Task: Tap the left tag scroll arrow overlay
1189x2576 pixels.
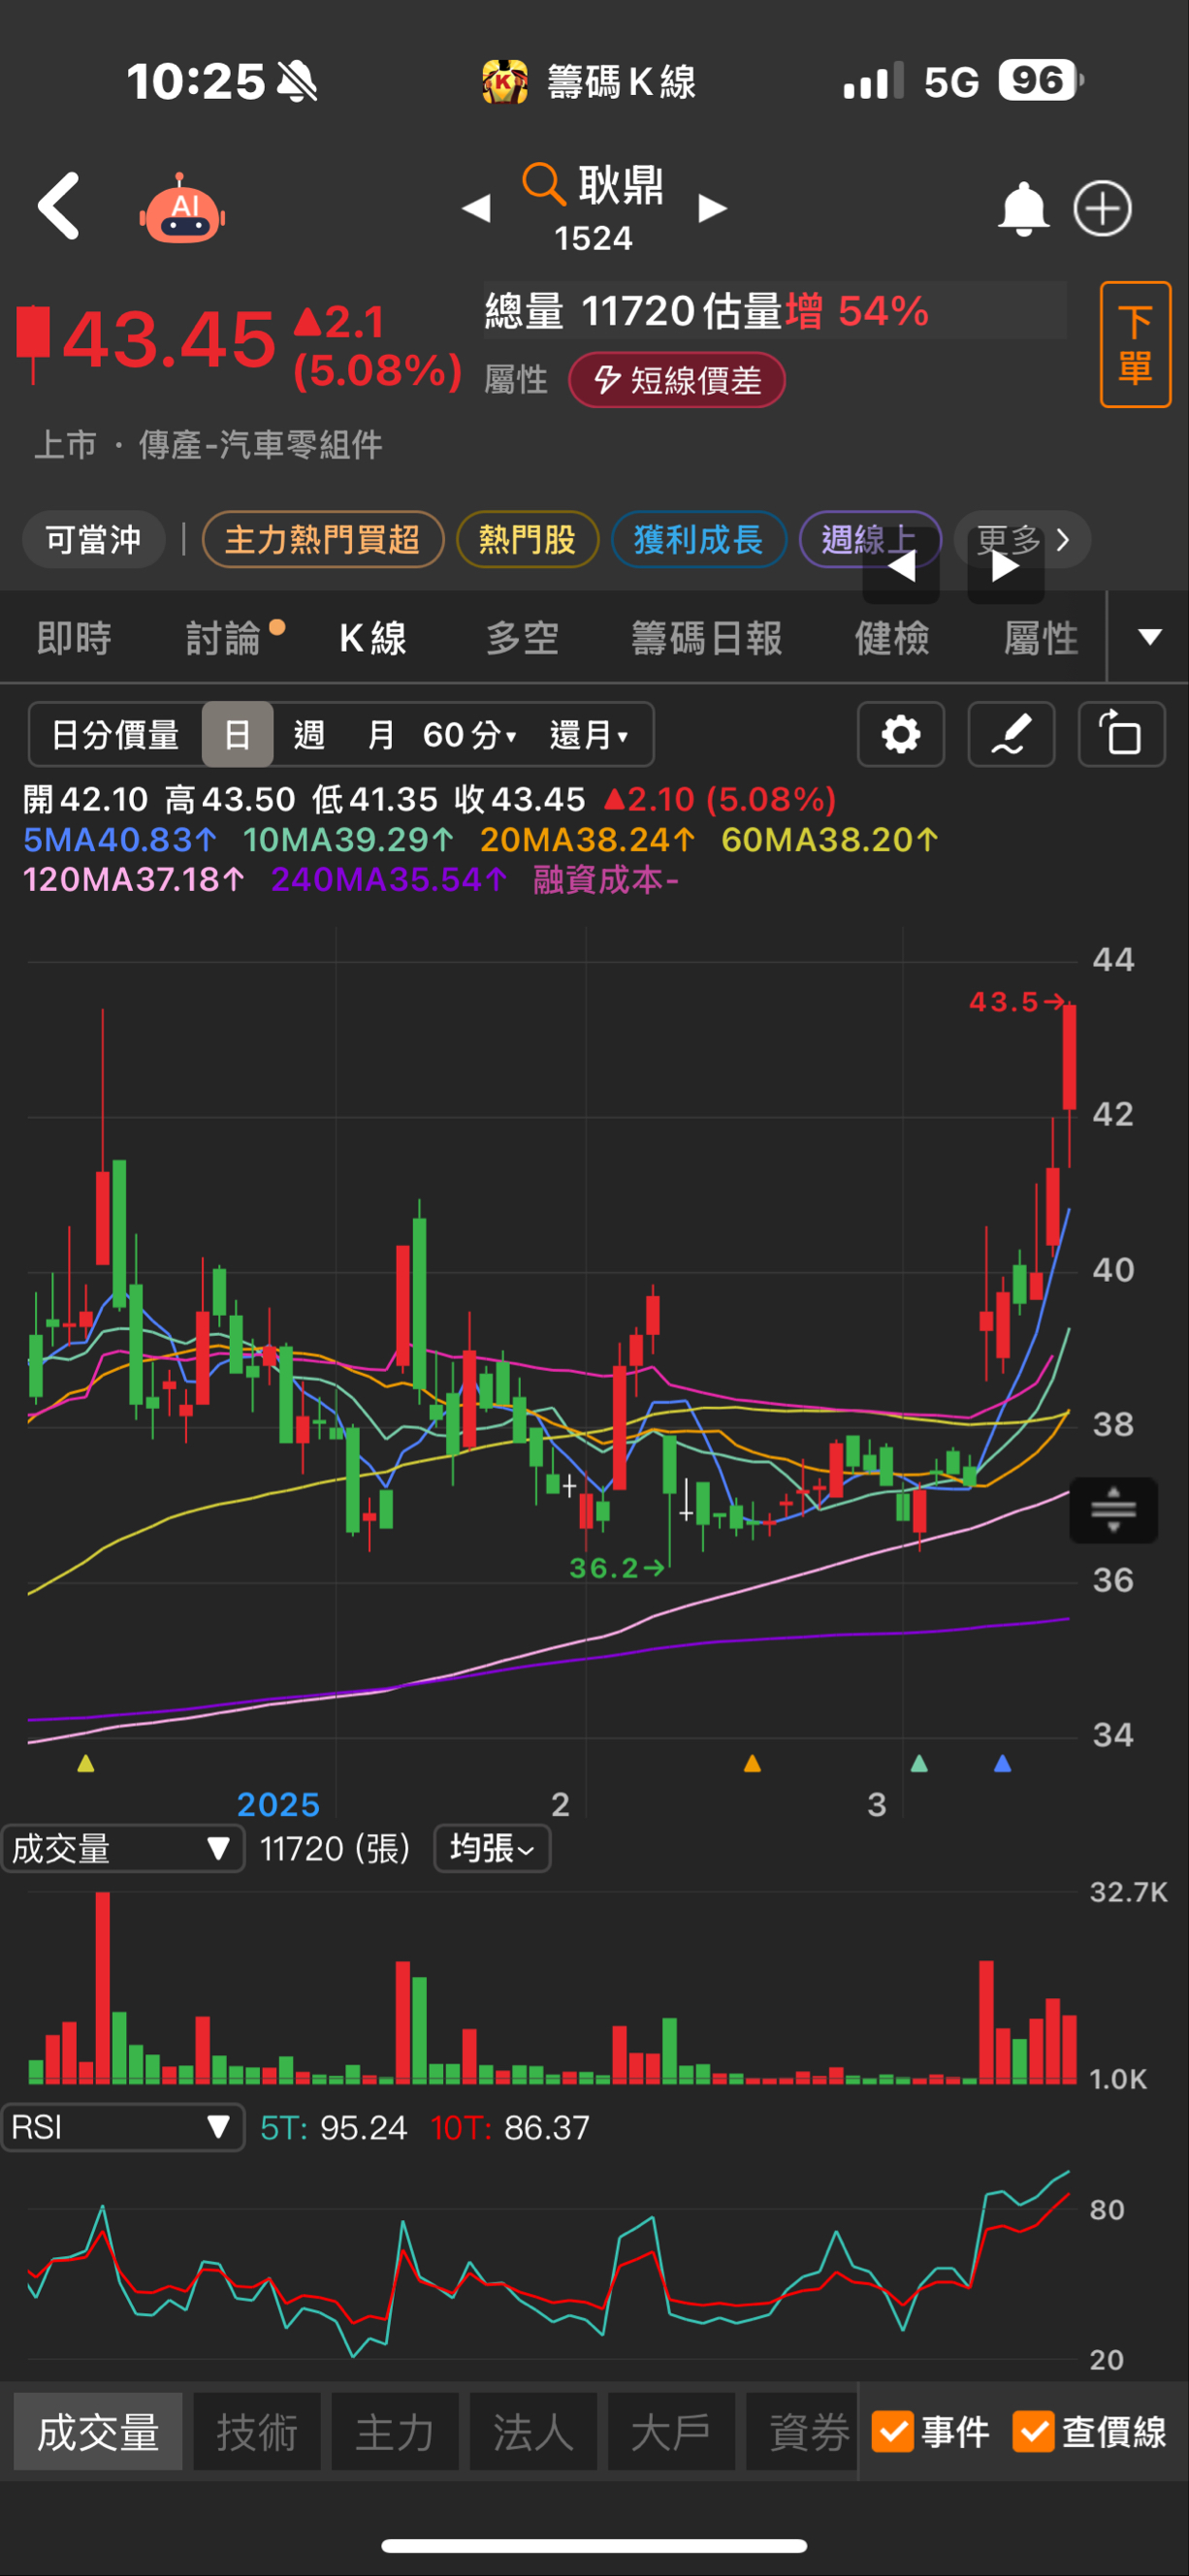Action: click(901, 566)
